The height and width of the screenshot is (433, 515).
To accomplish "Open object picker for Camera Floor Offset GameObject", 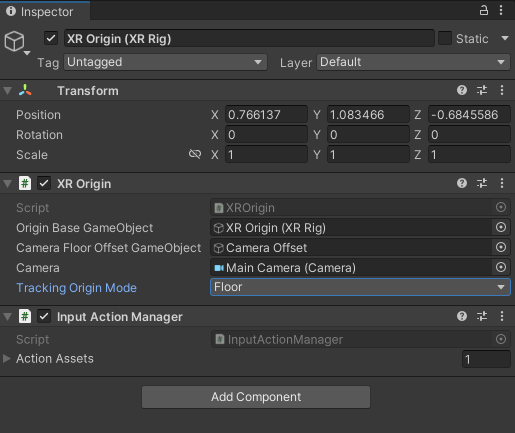I will pos(501,247).
